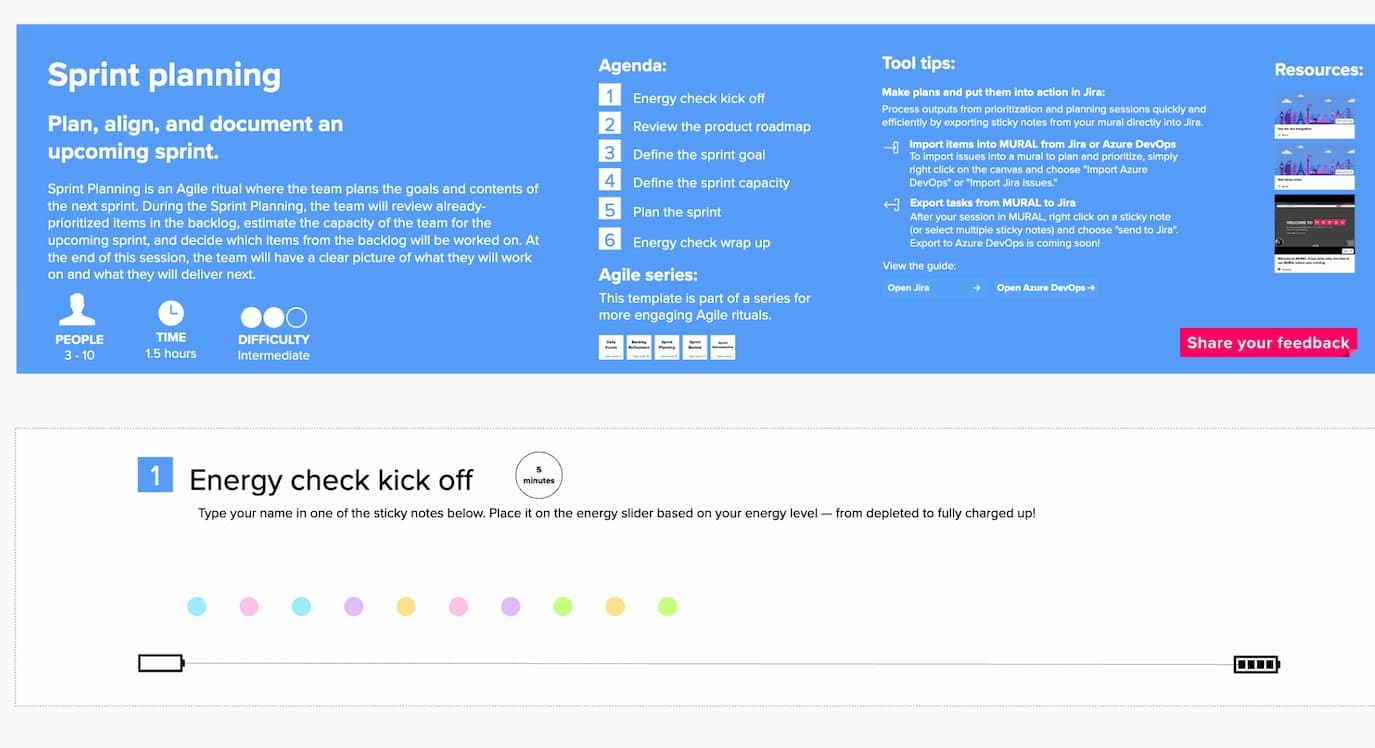Click the People icon showing group size
The width and height of the screenshot is (1375, 748).
(79, 310)
